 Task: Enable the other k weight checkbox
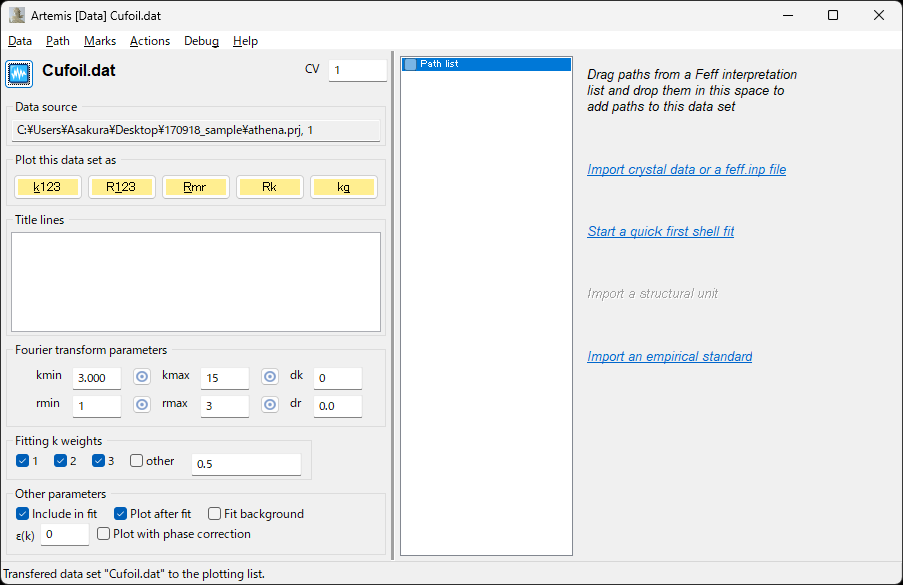click(x=136, y=461)
